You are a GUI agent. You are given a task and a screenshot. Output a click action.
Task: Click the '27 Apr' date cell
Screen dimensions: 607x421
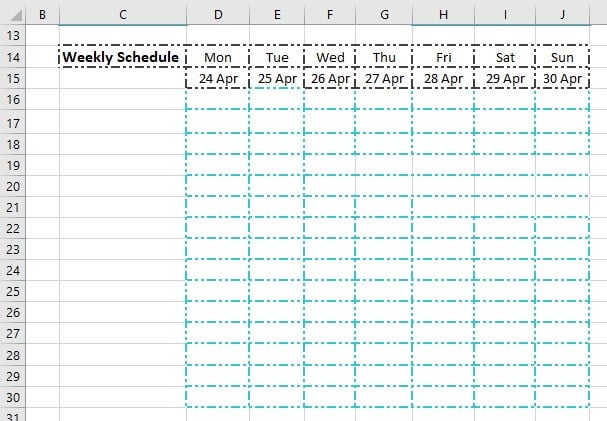[x=384, y=78]
